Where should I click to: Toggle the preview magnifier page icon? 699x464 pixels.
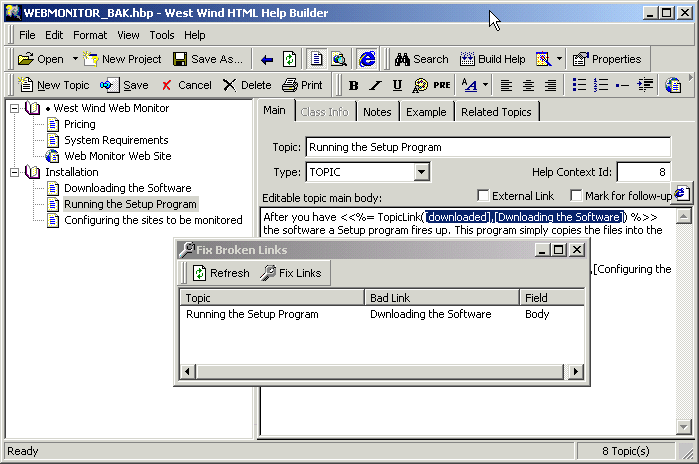[339, 59]
